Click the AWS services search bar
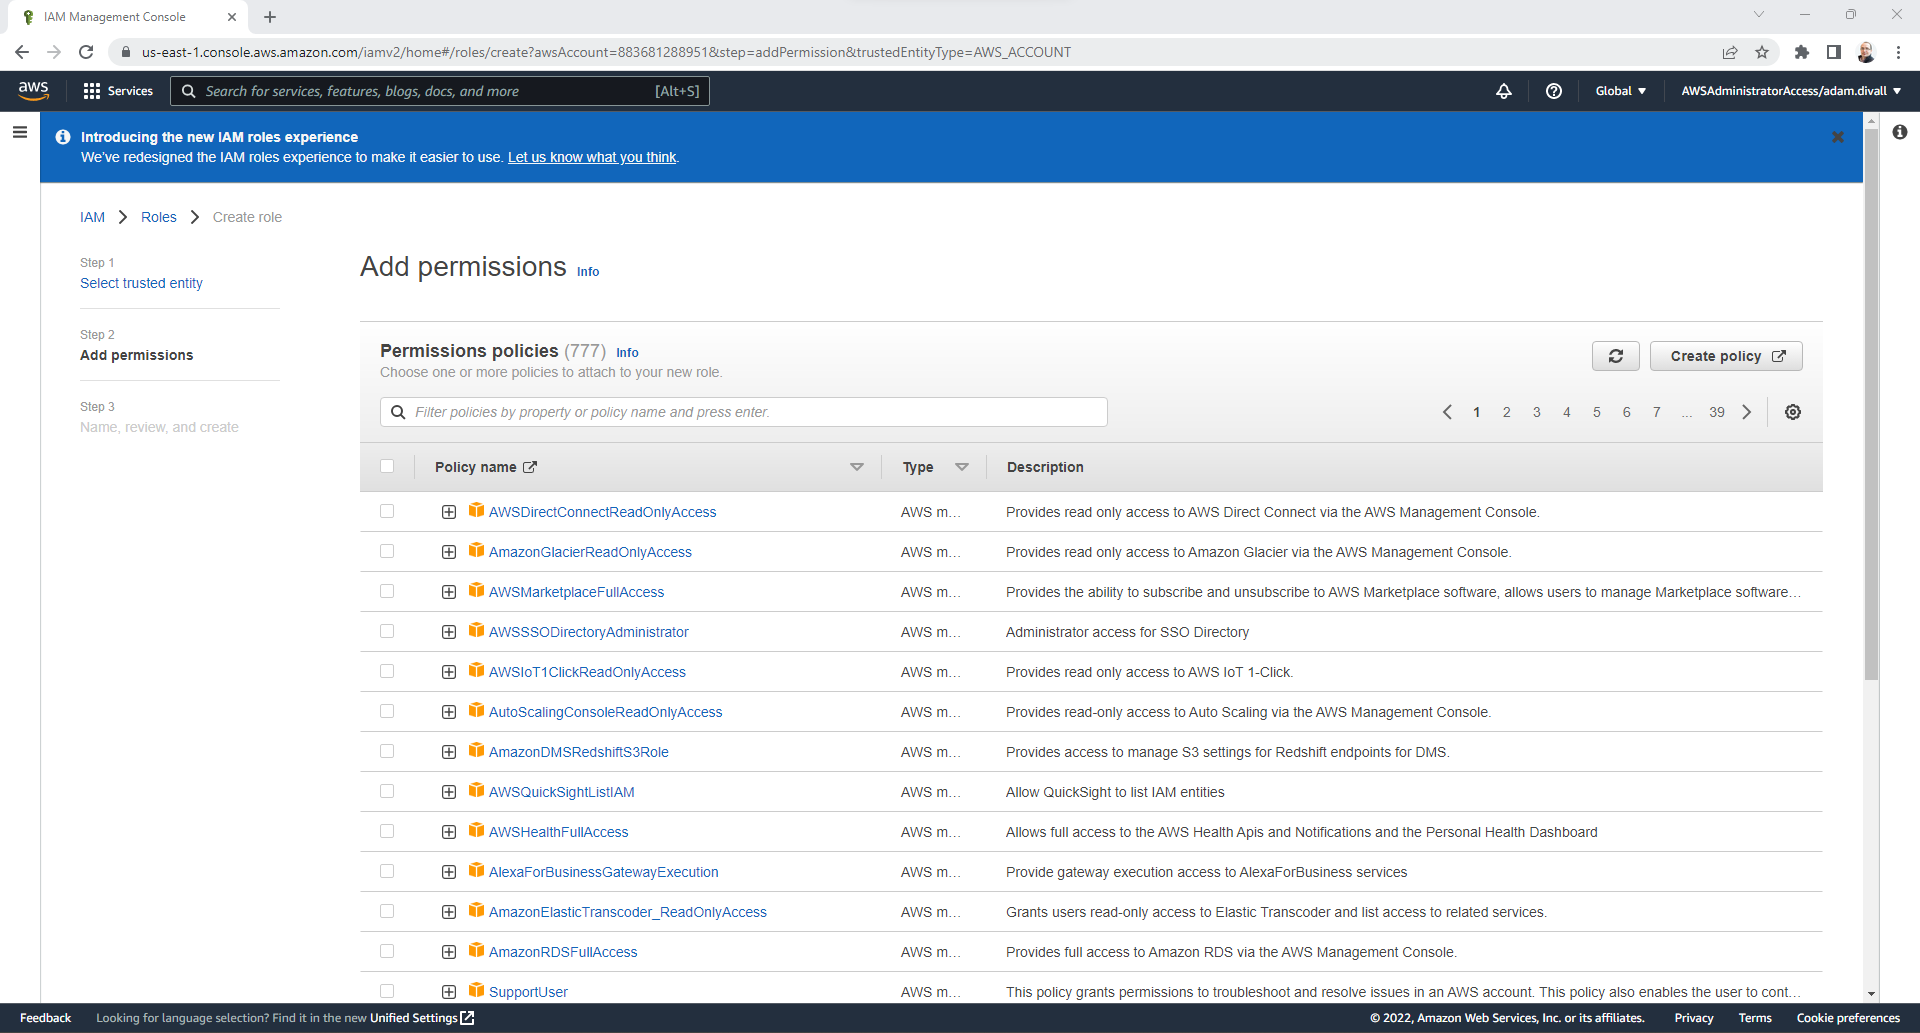This screenshot has width=1920, height=1033. pos(440,91)
